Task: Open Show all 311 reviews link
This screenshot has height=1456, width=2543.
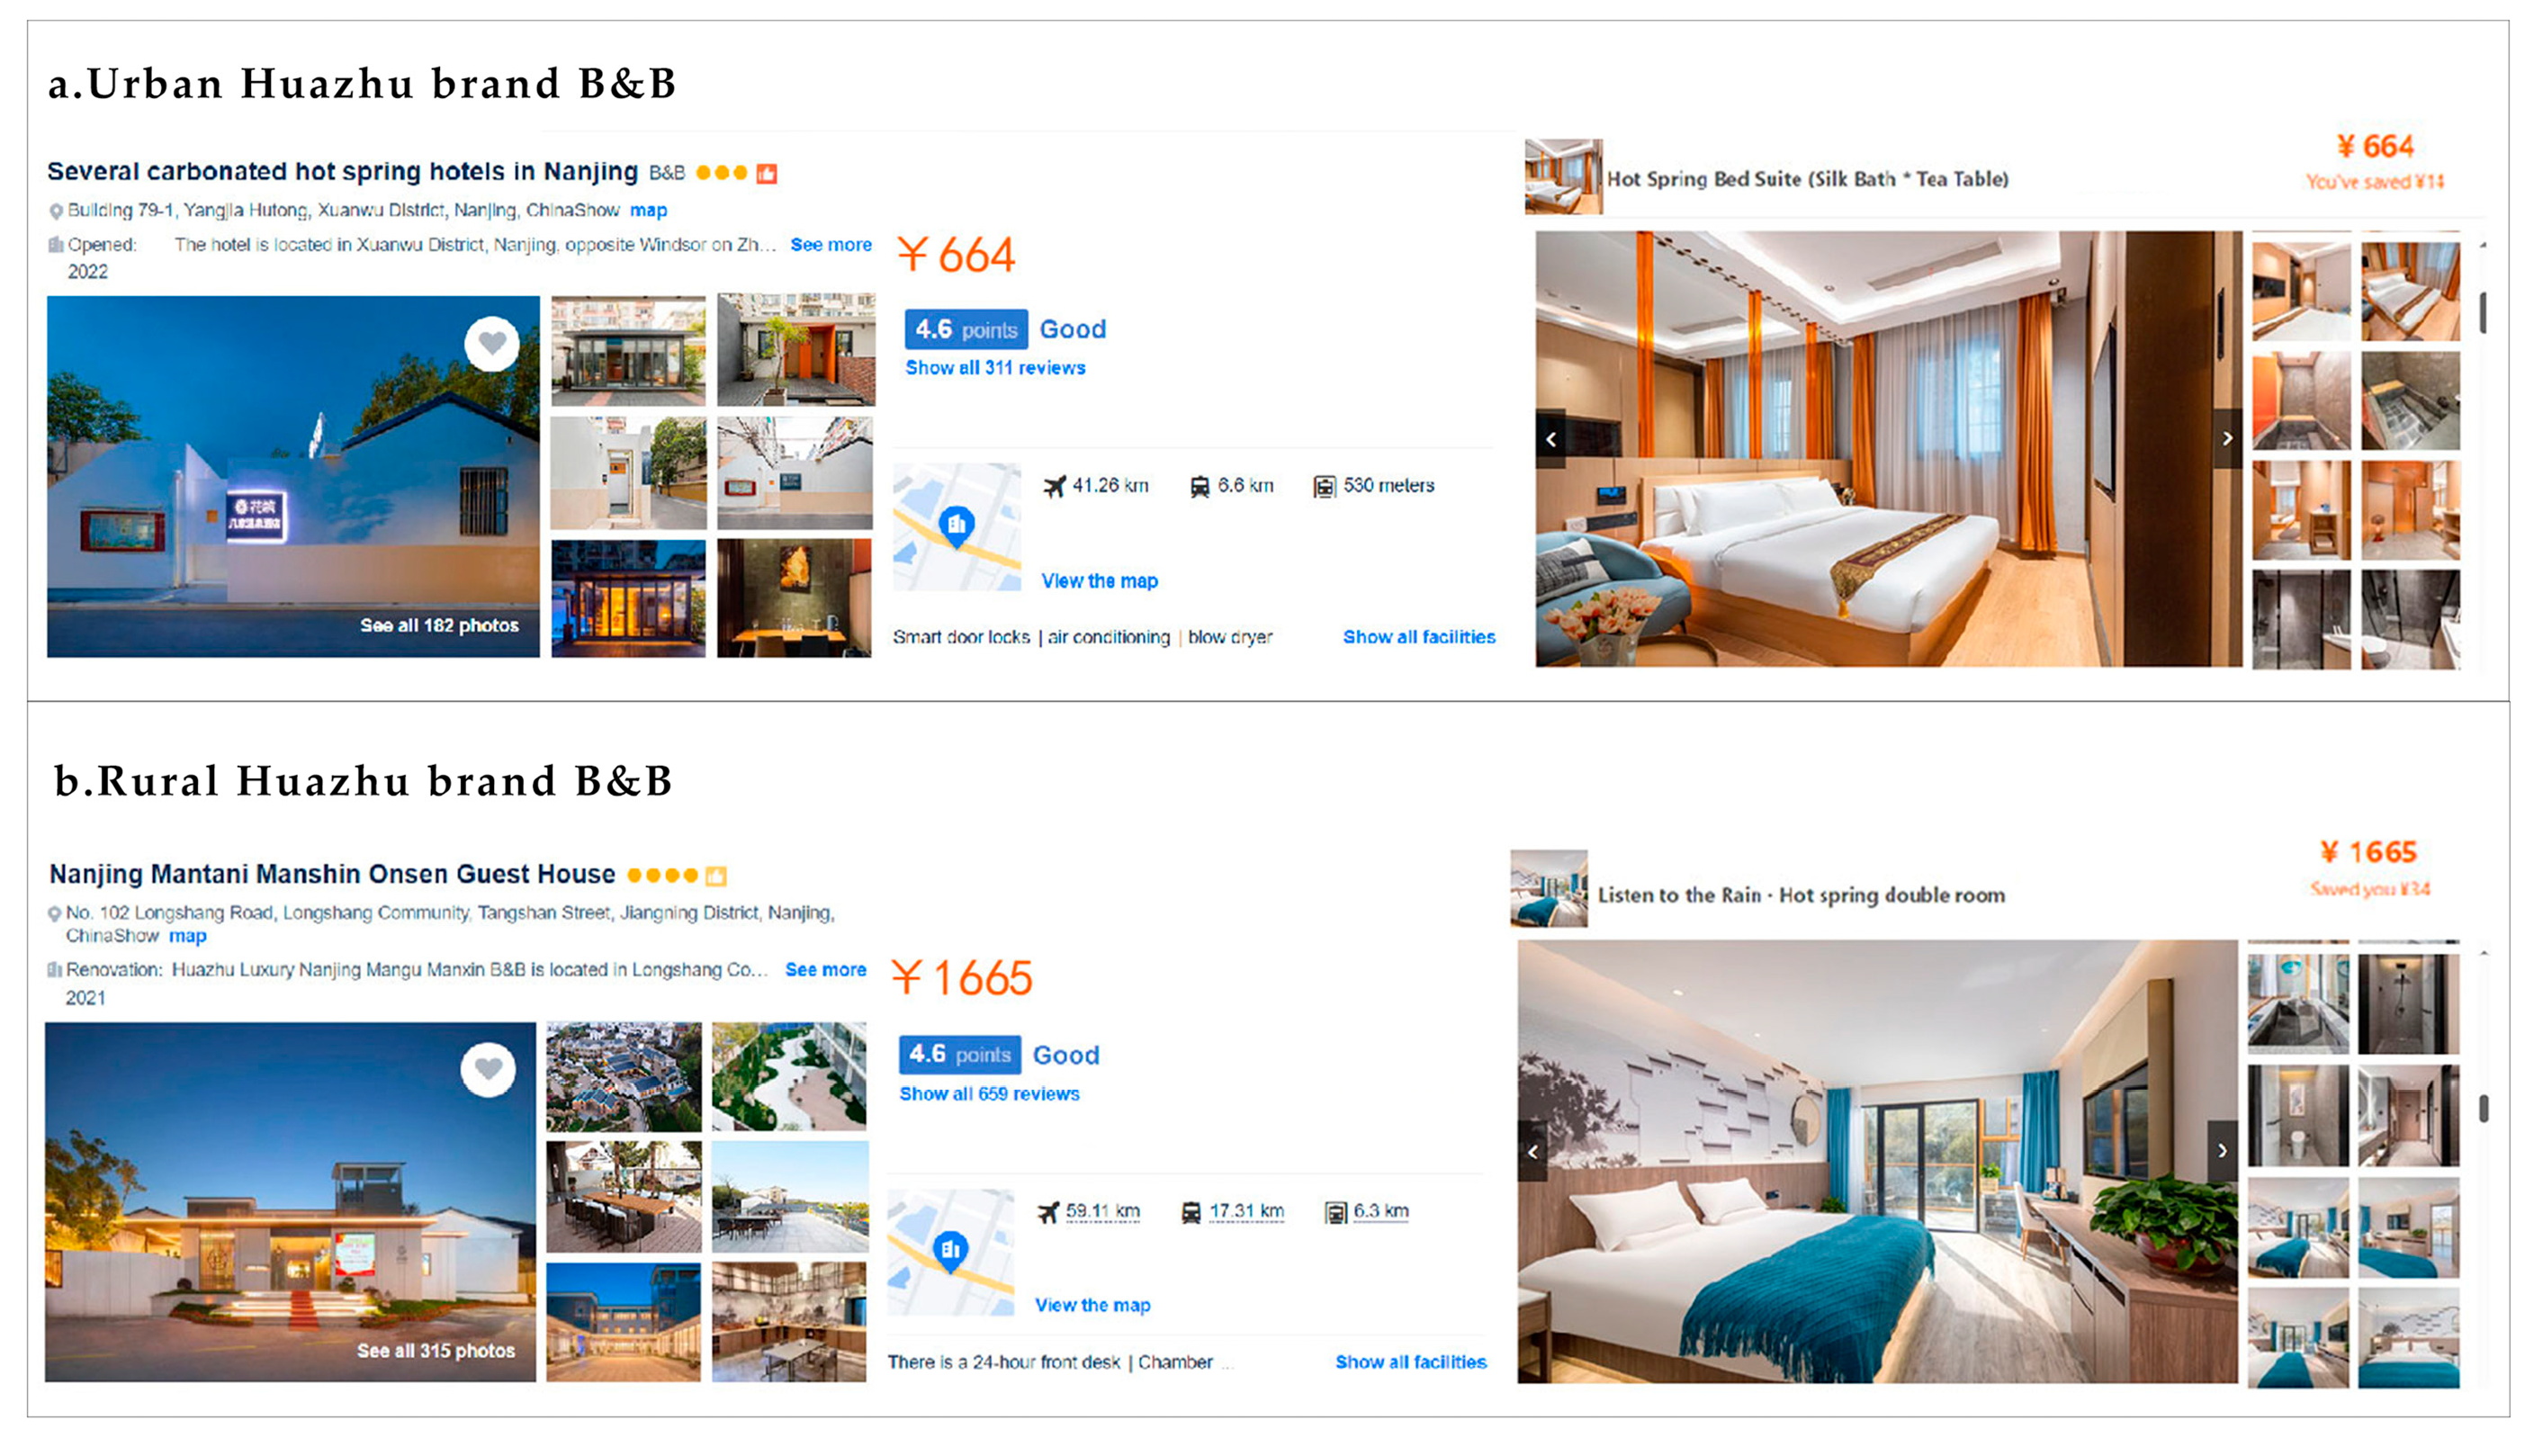Action: 995,368
